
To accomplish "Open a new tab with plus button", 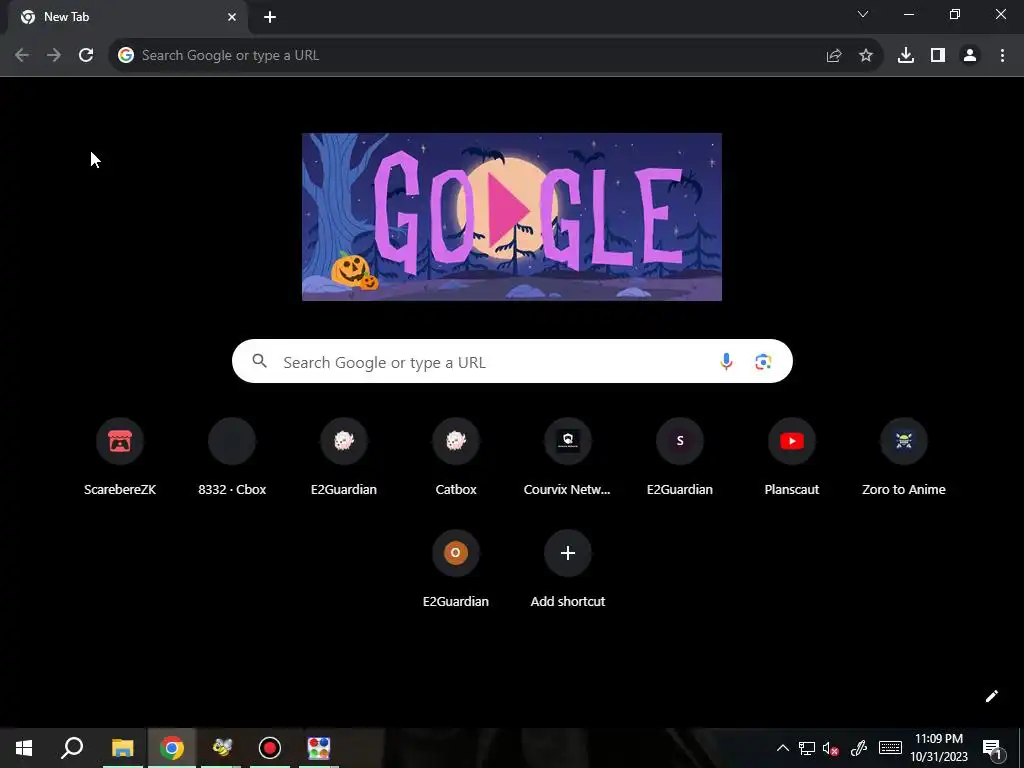I will pyautogui.click(x=270, y=17).
